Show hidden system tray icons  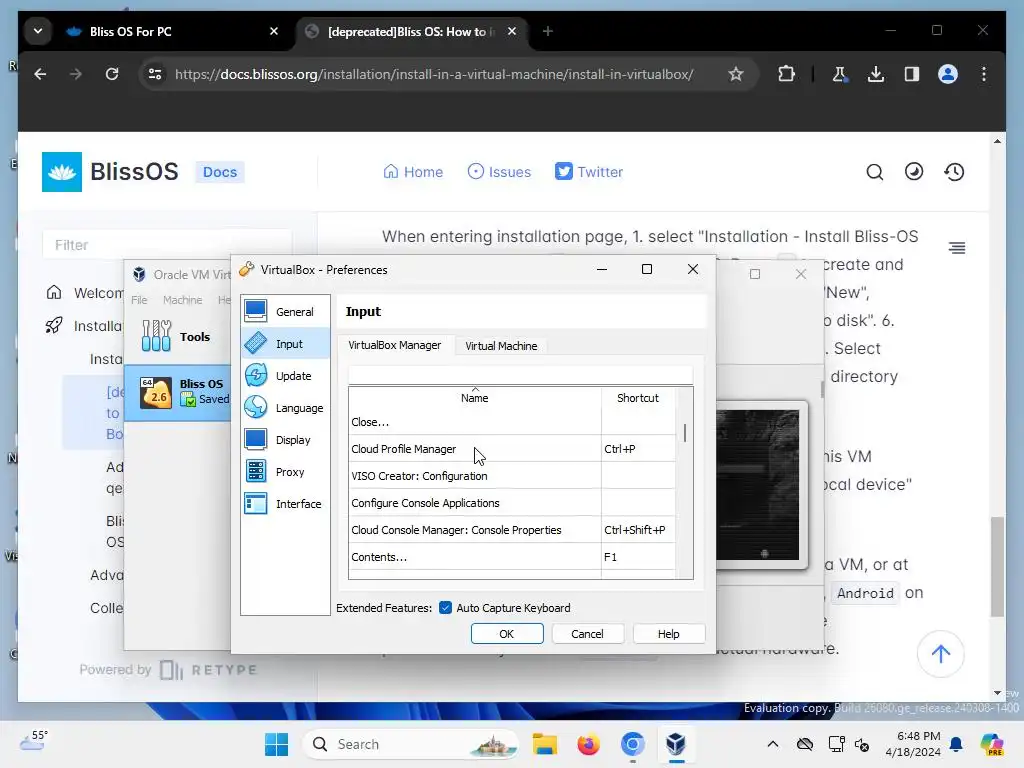pos(773,744)
